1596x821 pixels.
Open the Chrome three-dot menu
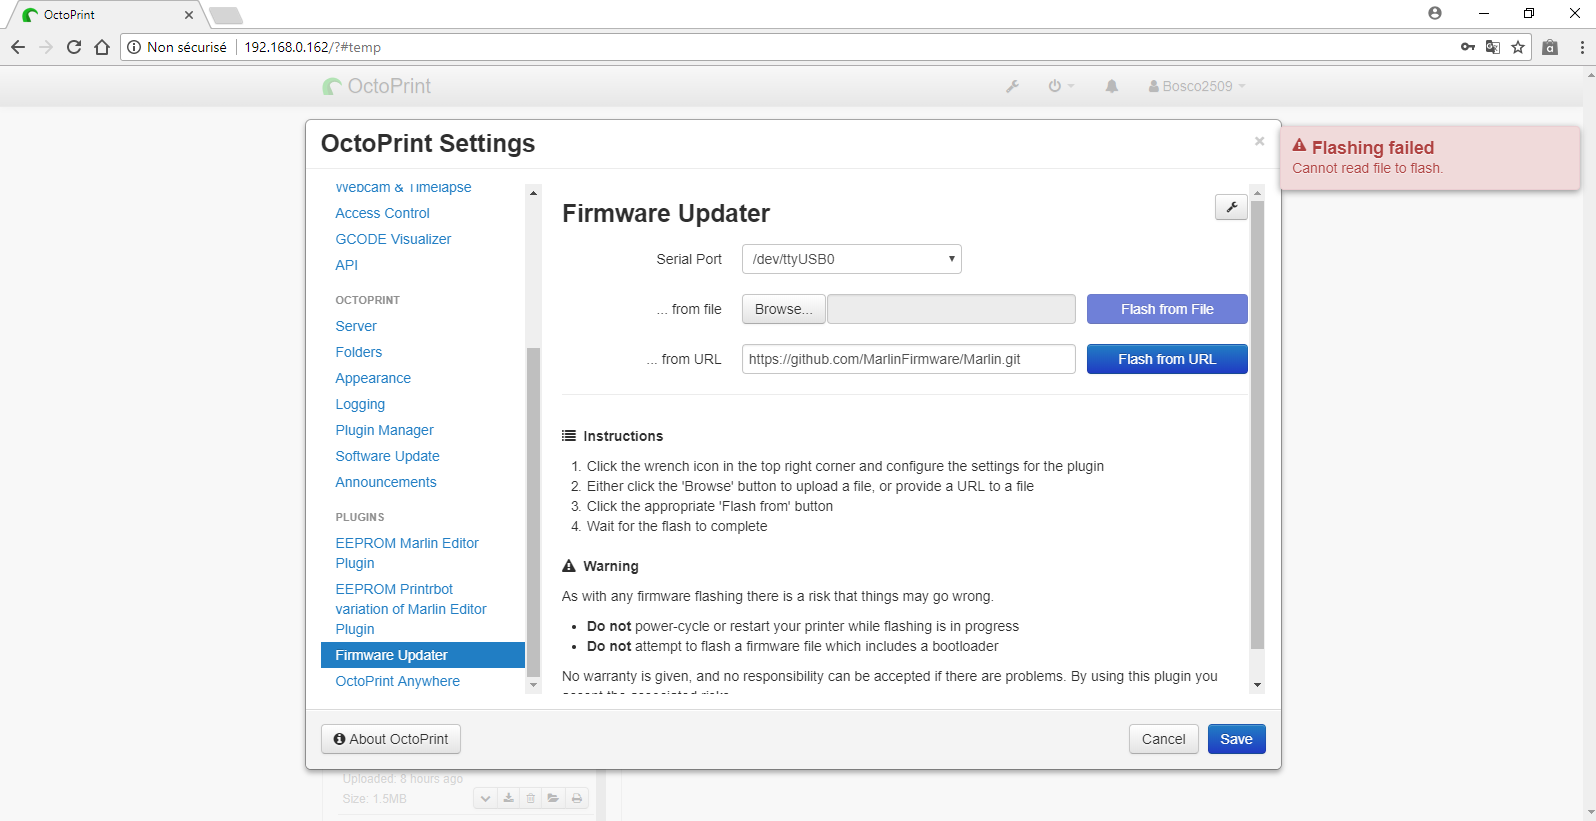pyautogui.click(x=1581, y=47)
